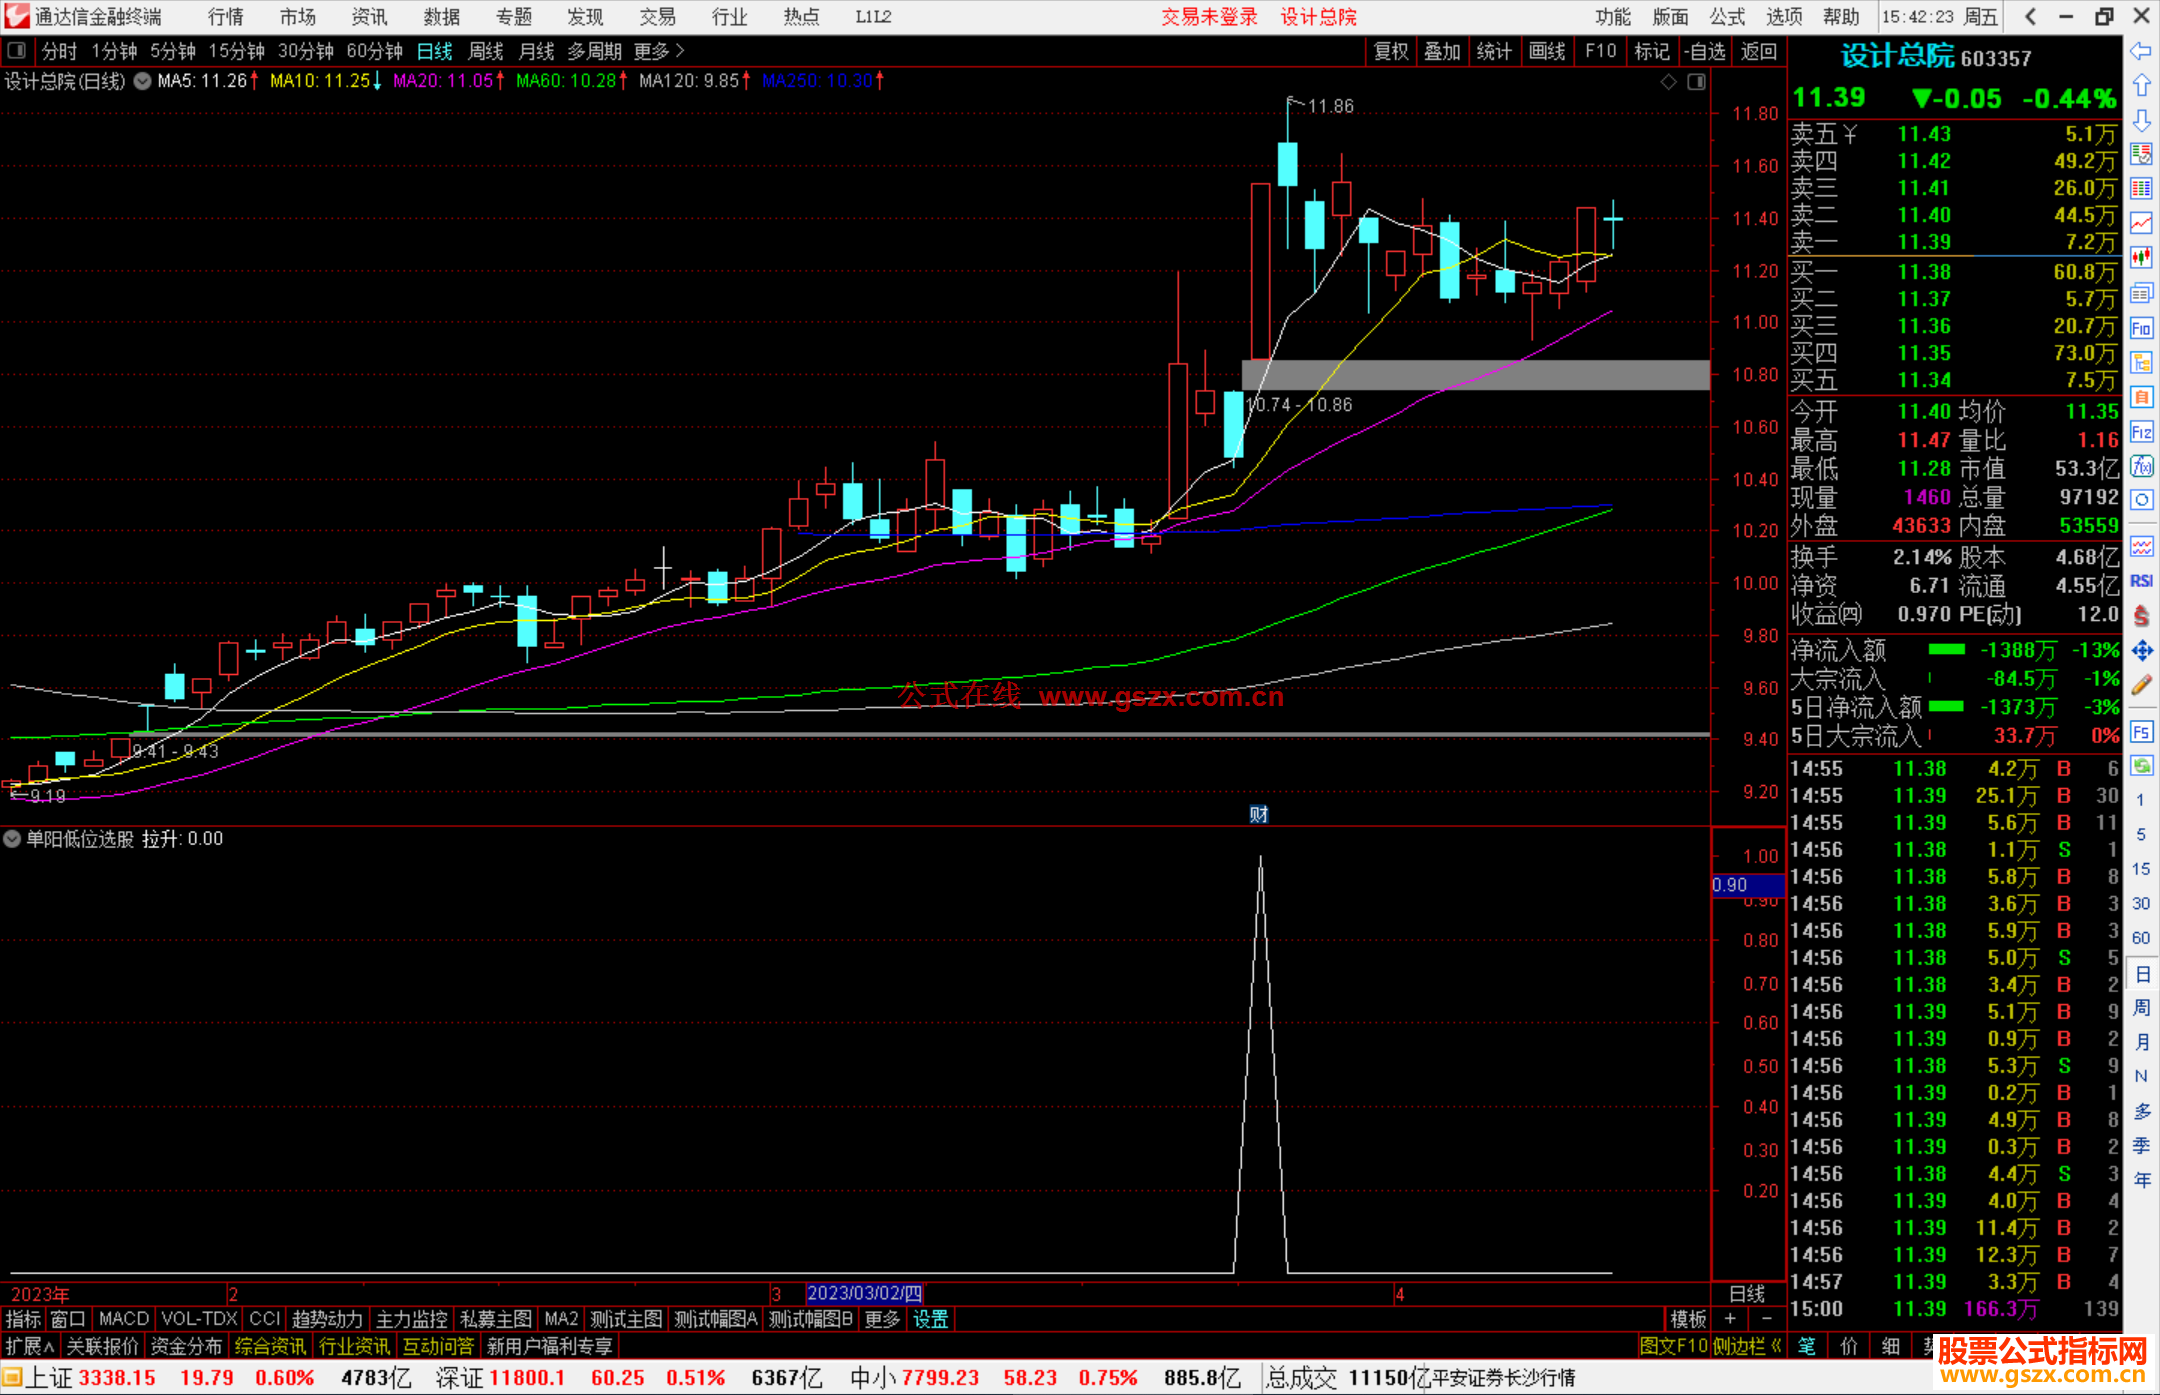Click the 2023/03/02 date marker on timeline

tap(864, 1294)
